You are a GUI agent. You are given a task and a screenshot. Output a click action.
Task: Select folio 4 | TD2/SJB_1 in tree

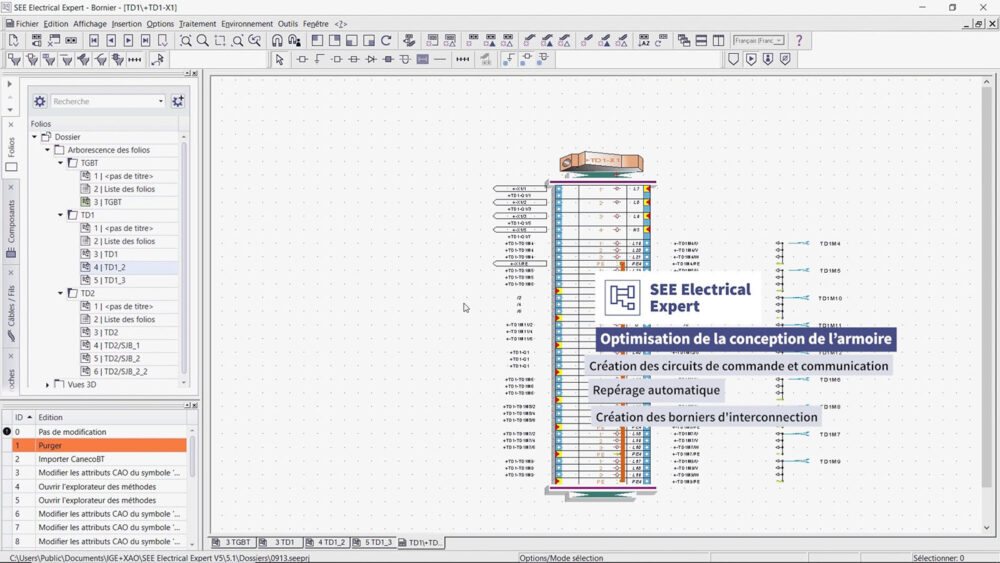coord(117,346)
